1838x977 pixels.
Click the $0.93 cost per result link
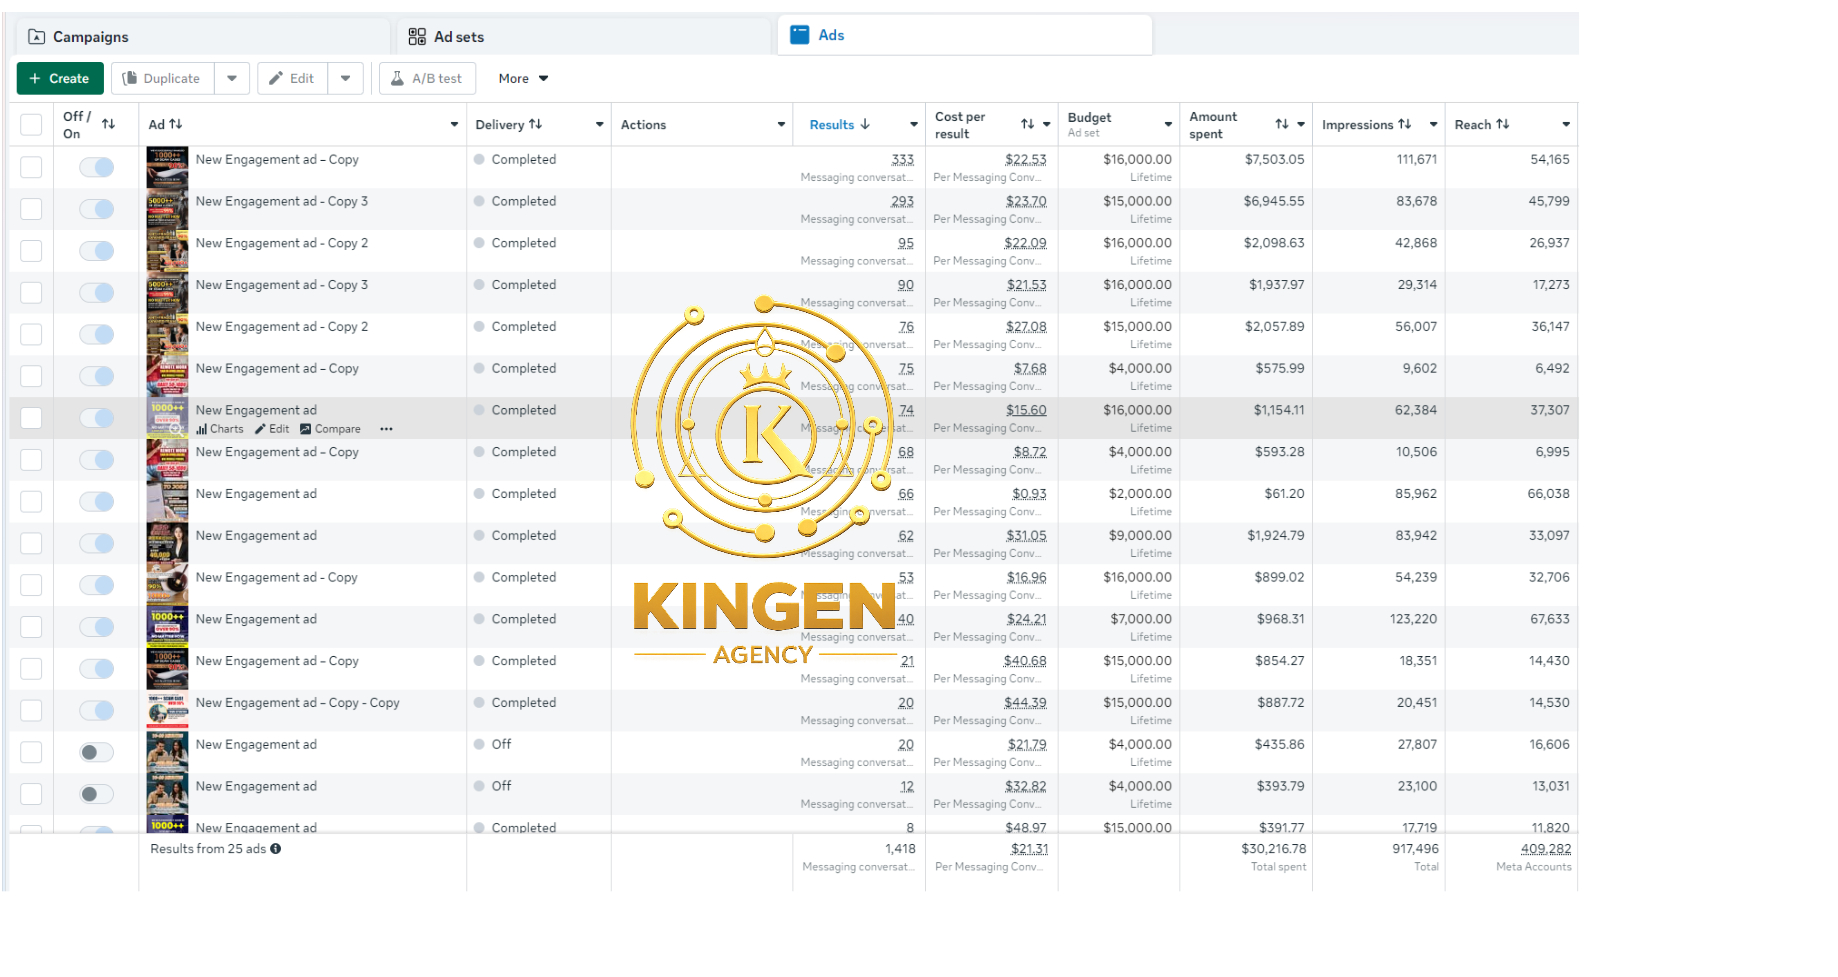pyautogui.click(x=1030, y=494)
